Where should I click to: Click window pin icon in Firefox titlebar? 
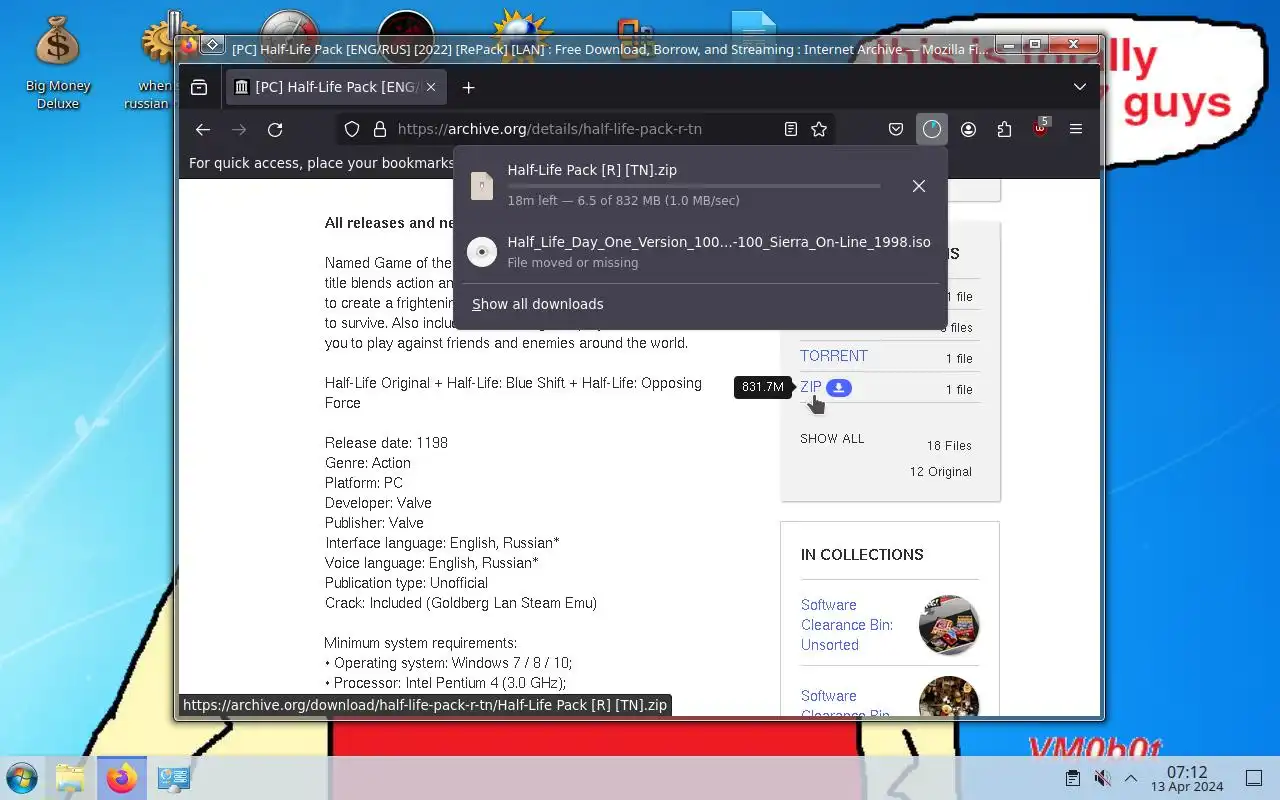[212, 45]
